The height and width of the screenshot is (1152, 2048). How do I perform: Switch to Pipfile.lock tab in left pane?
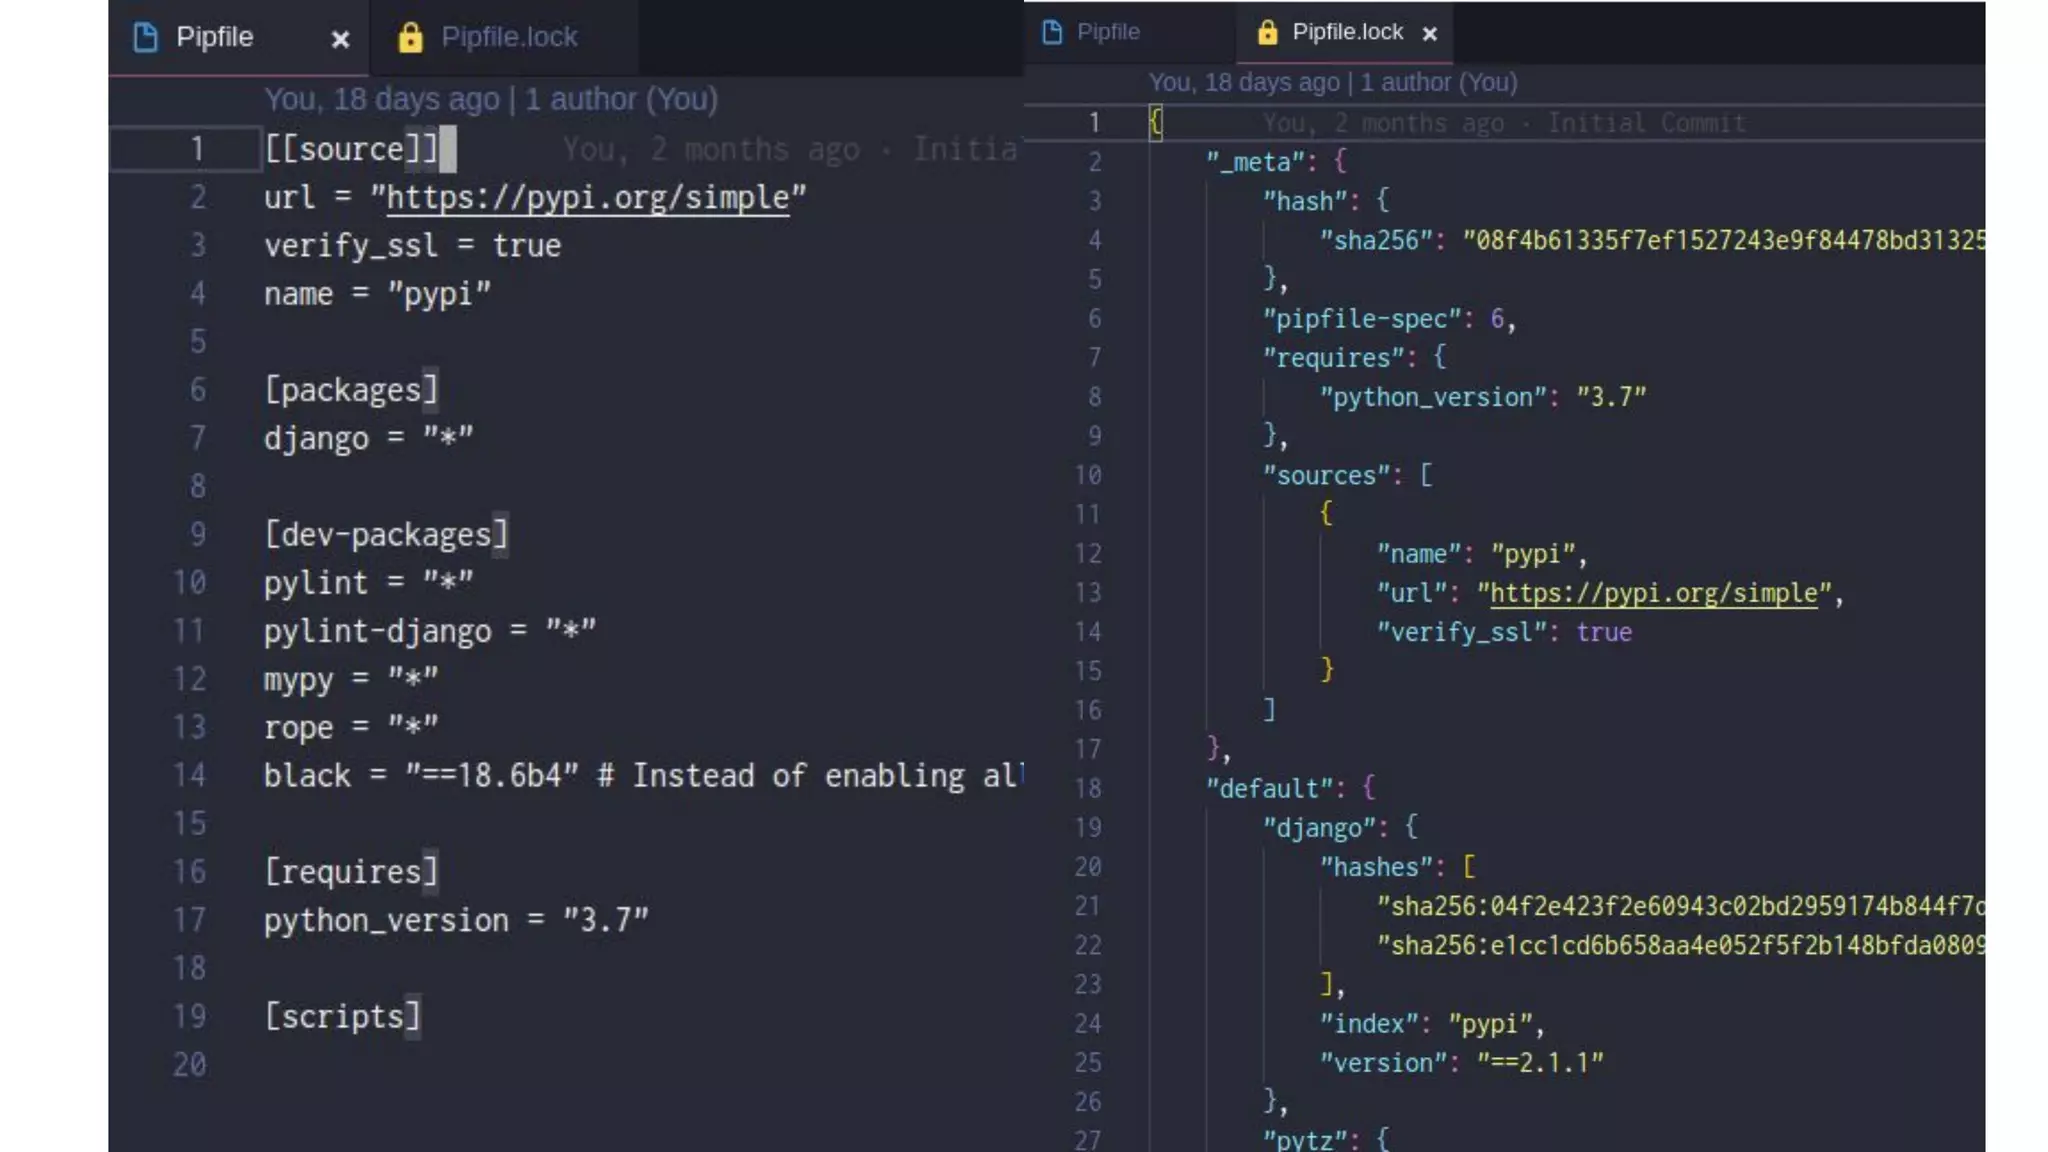click(x=508, y=38)
